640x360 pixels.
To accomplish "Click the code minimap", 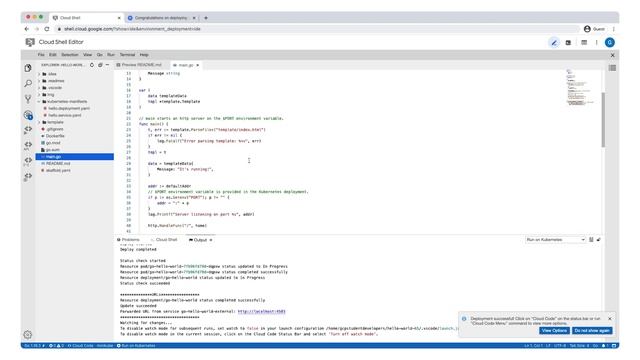I will (580, 88).
